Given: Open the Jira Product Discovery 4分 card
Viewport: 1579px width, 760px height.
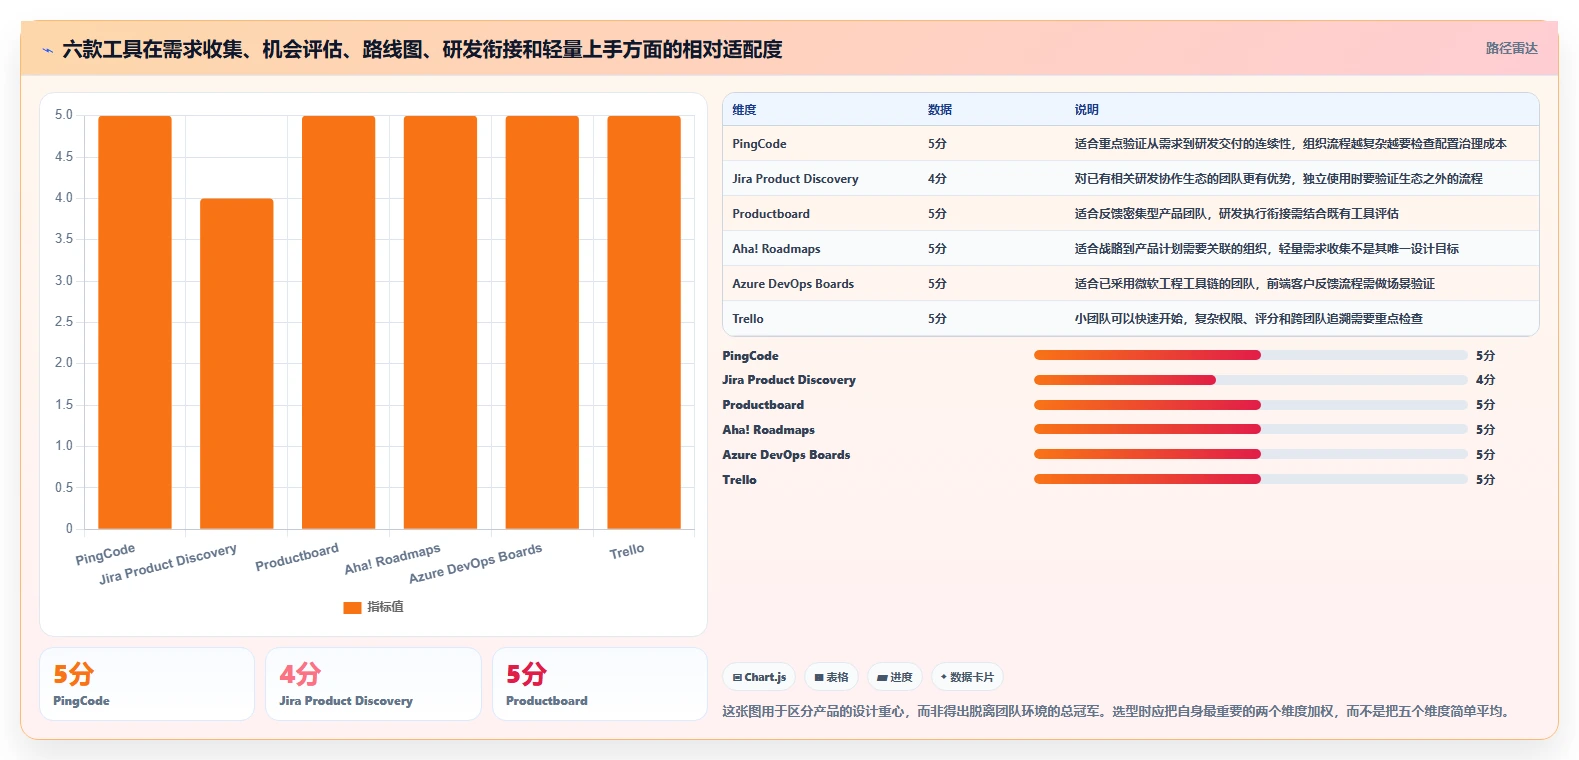Looking at the screenshot, I should [x=373, y=684].
